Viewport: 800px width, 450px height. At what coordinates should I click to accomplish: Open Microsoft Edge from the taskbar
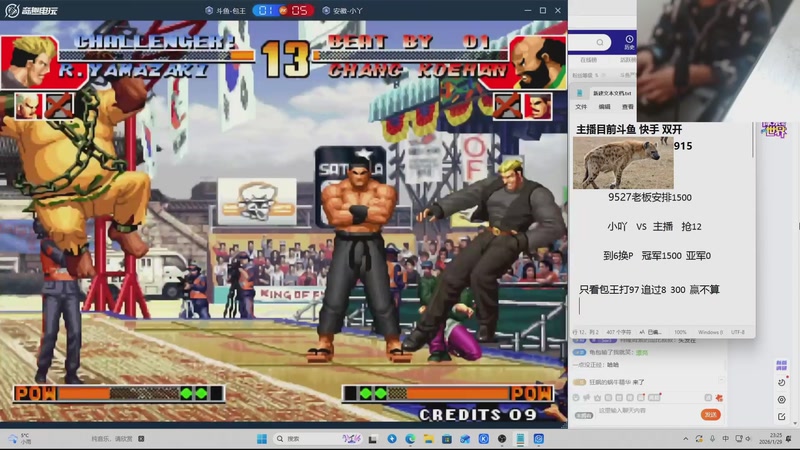click(x=410, y=439)
